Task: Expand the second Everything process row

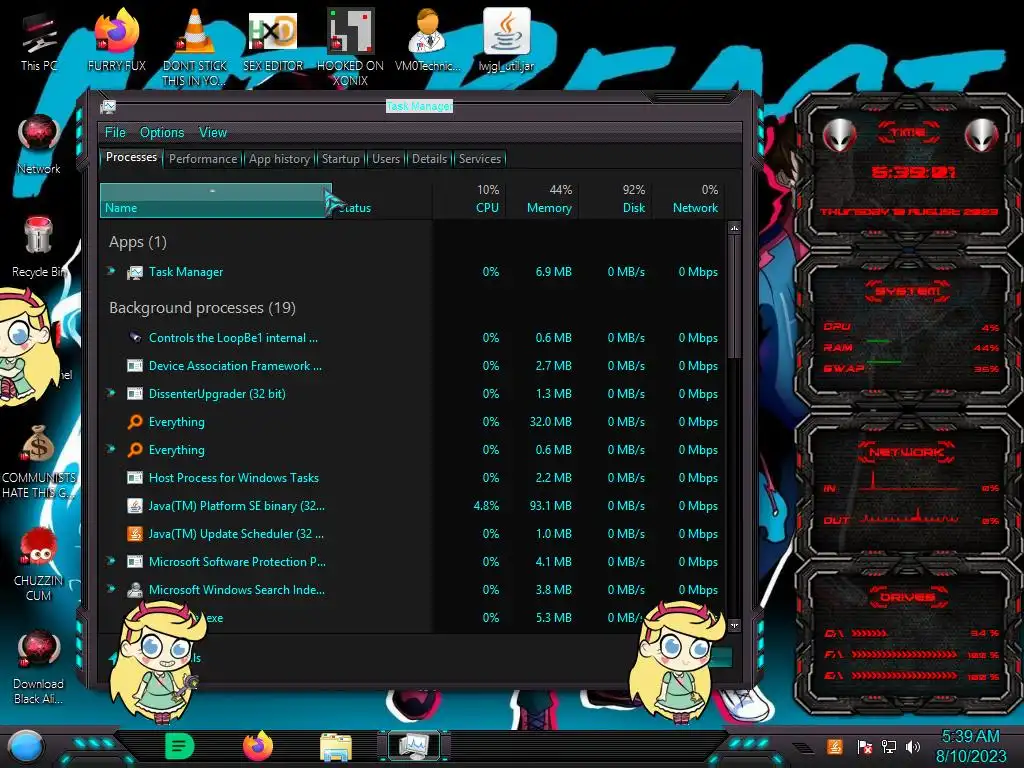Action: coord(111,449)
